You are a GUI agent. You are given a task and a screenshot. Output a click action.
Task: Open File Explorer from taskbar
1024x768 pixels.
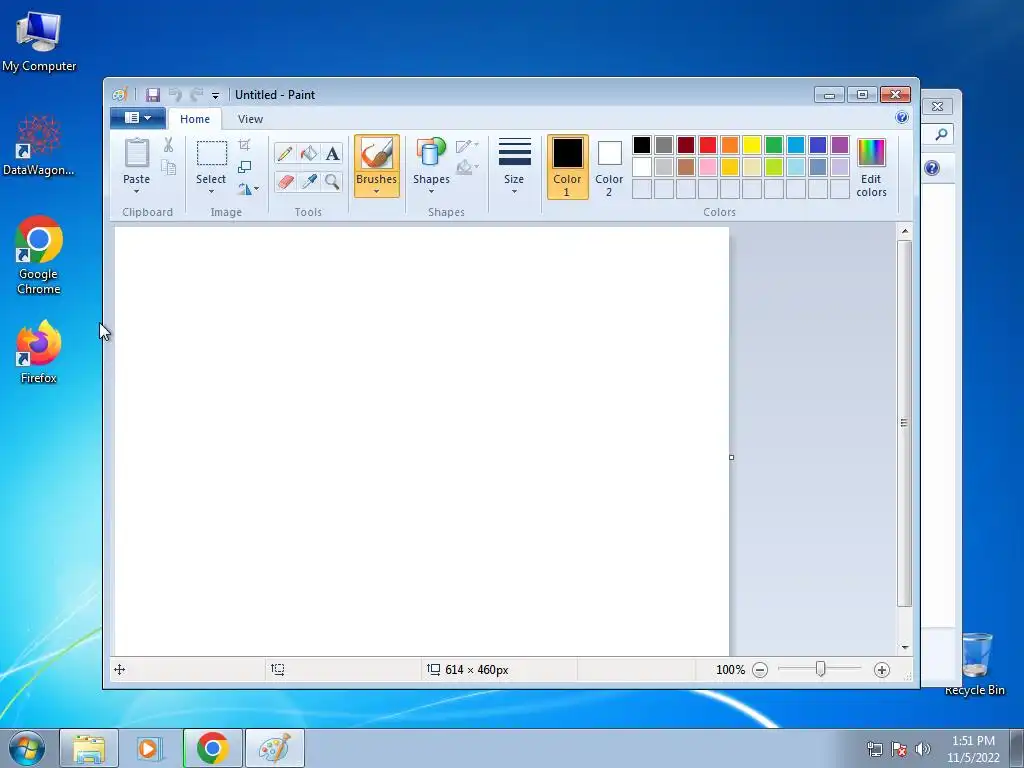pyautogui.click(x=89, y=748)
